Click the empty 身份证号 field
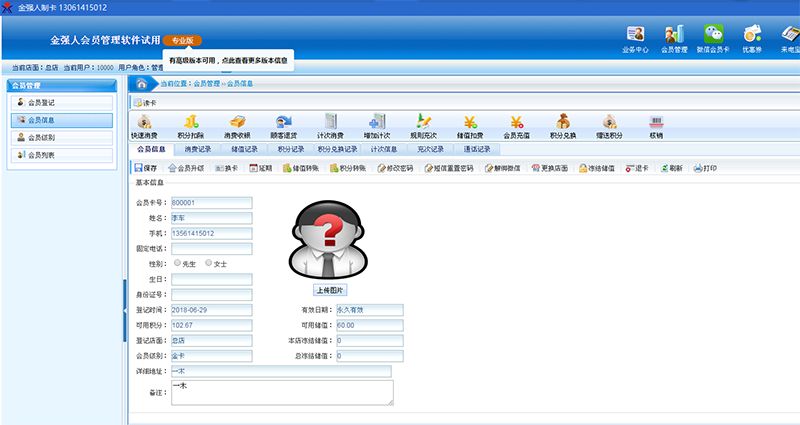 pyautogui.click(x=212, y=294)
